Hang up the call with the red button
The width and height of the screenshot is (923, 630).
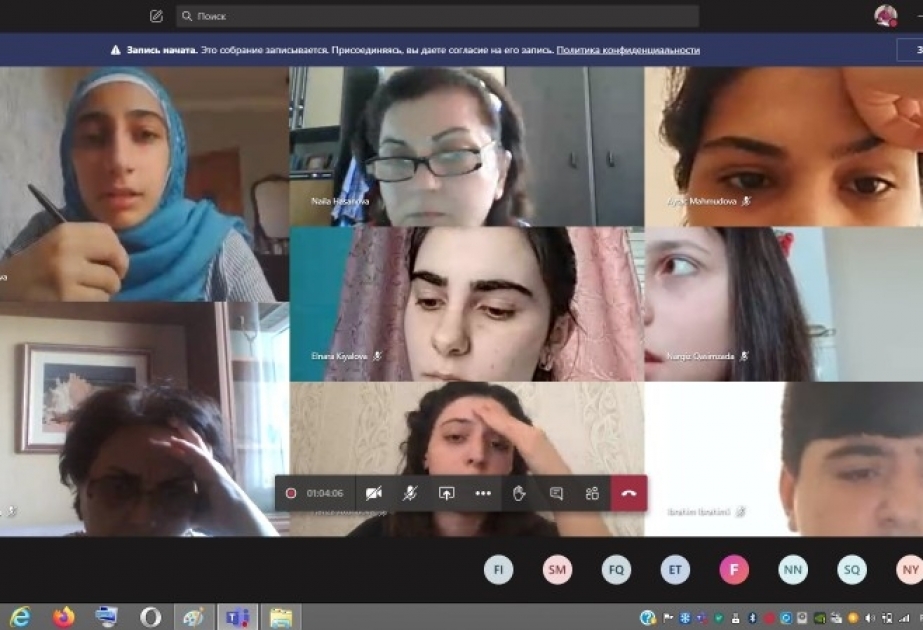pos(629,493)
